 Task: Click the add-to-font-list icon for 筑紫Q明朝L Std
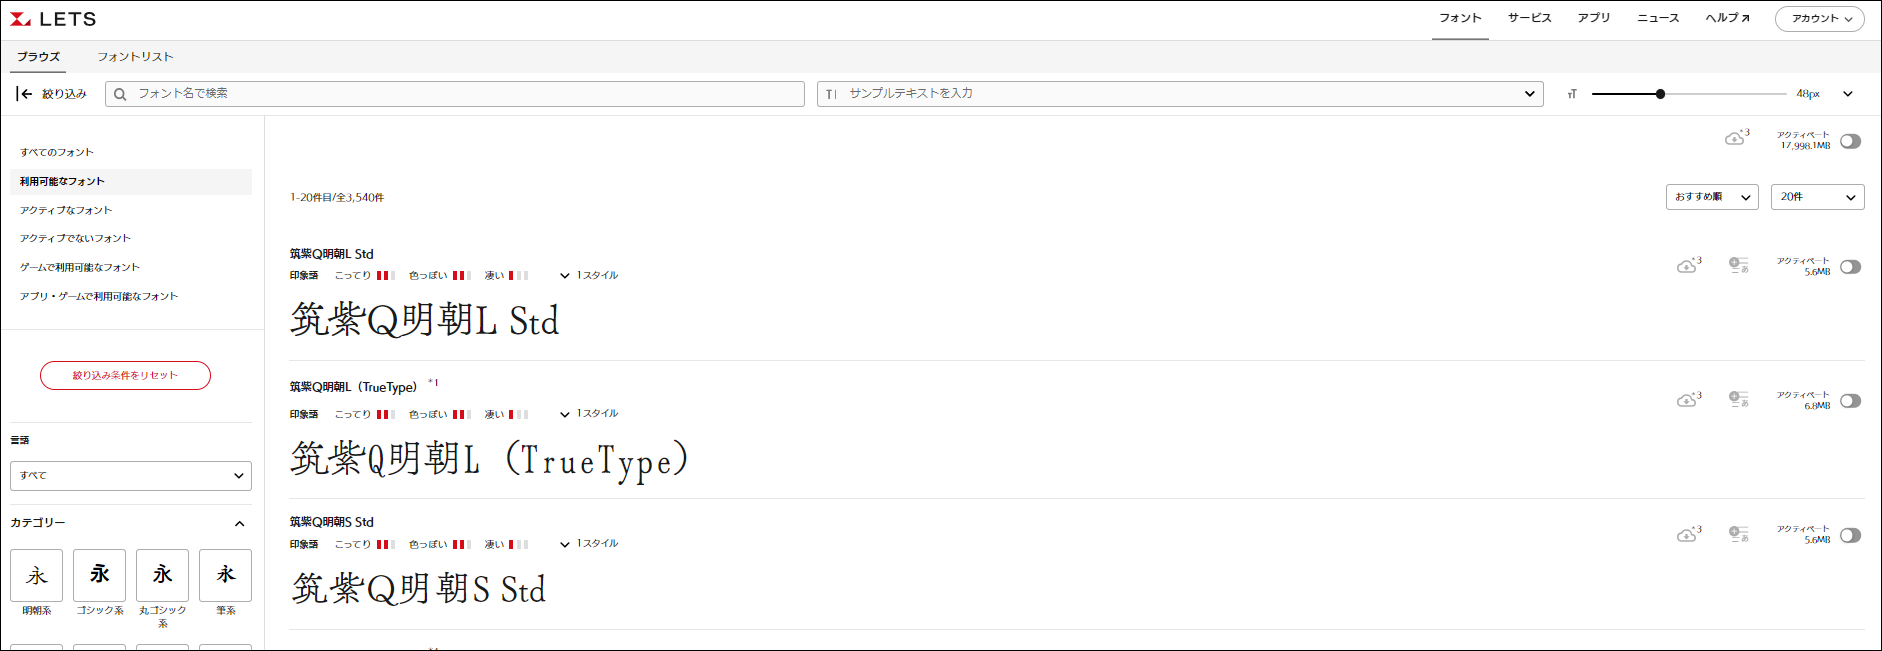(1739, 265)
